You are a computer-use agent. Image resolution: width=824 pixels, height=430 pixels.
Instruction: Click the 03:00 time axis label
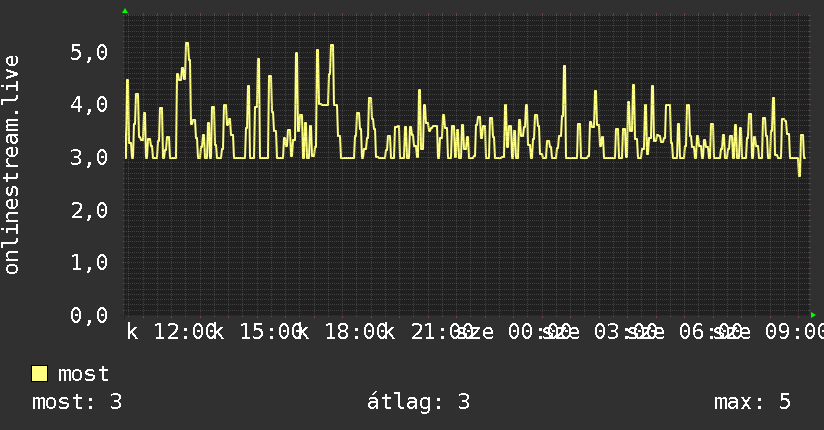[625, 332]
